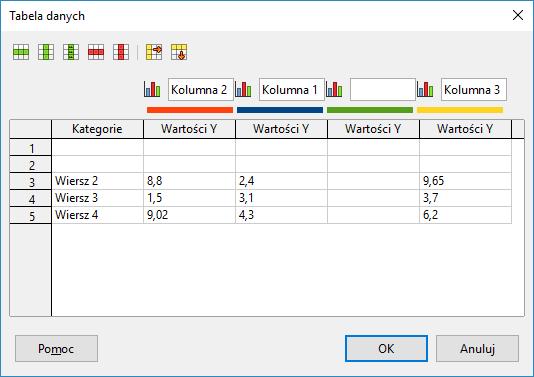The width and height of the screenshot is (534, 377).
Task: Click the Insert Row toolbar icon
Action: click(21, 52)
